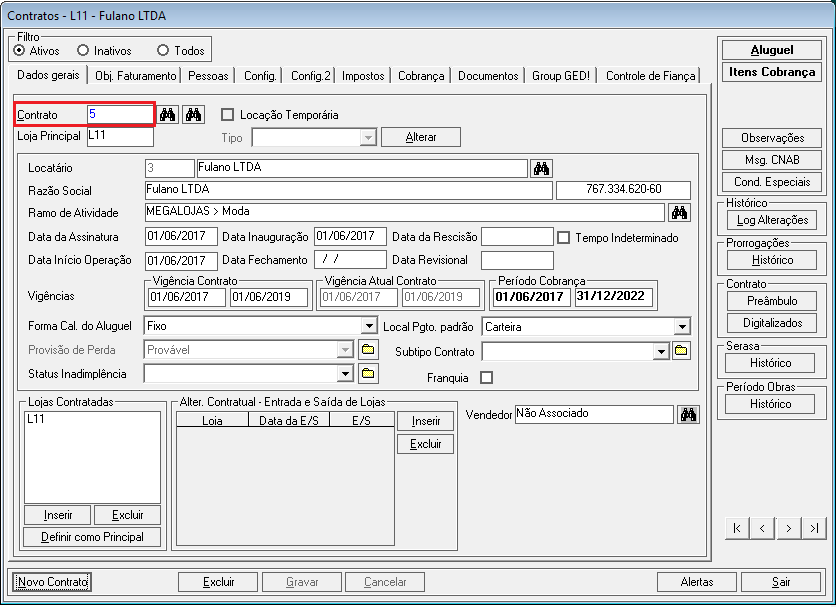Viewport: 836px width, 607px height.
Task: Click first binoculars search icon beside Contrato
Action: coord(168,115)
